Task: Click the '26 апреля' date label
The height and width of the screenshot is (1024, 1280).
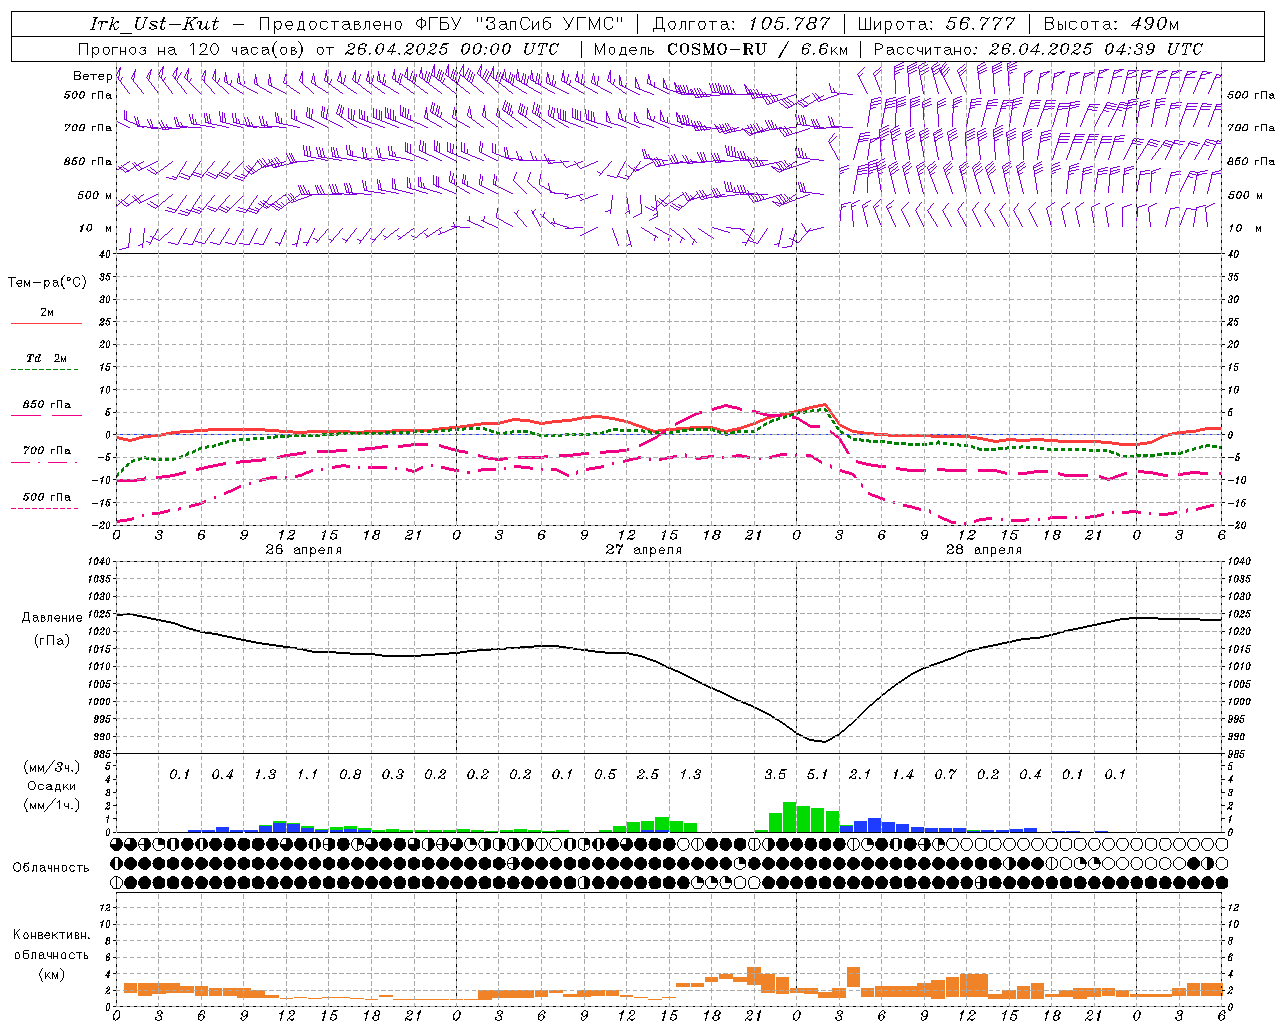Action: (304, 550)
